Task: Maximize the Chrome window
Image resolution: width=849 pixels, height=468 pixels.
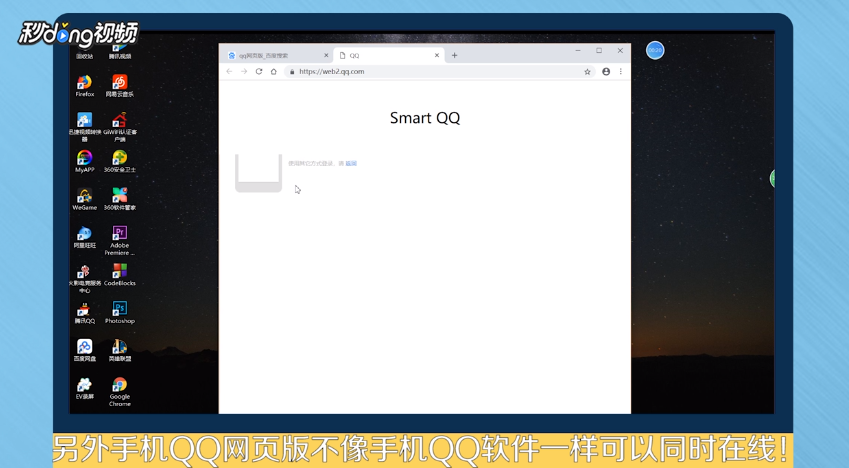Action: (599, 50)
